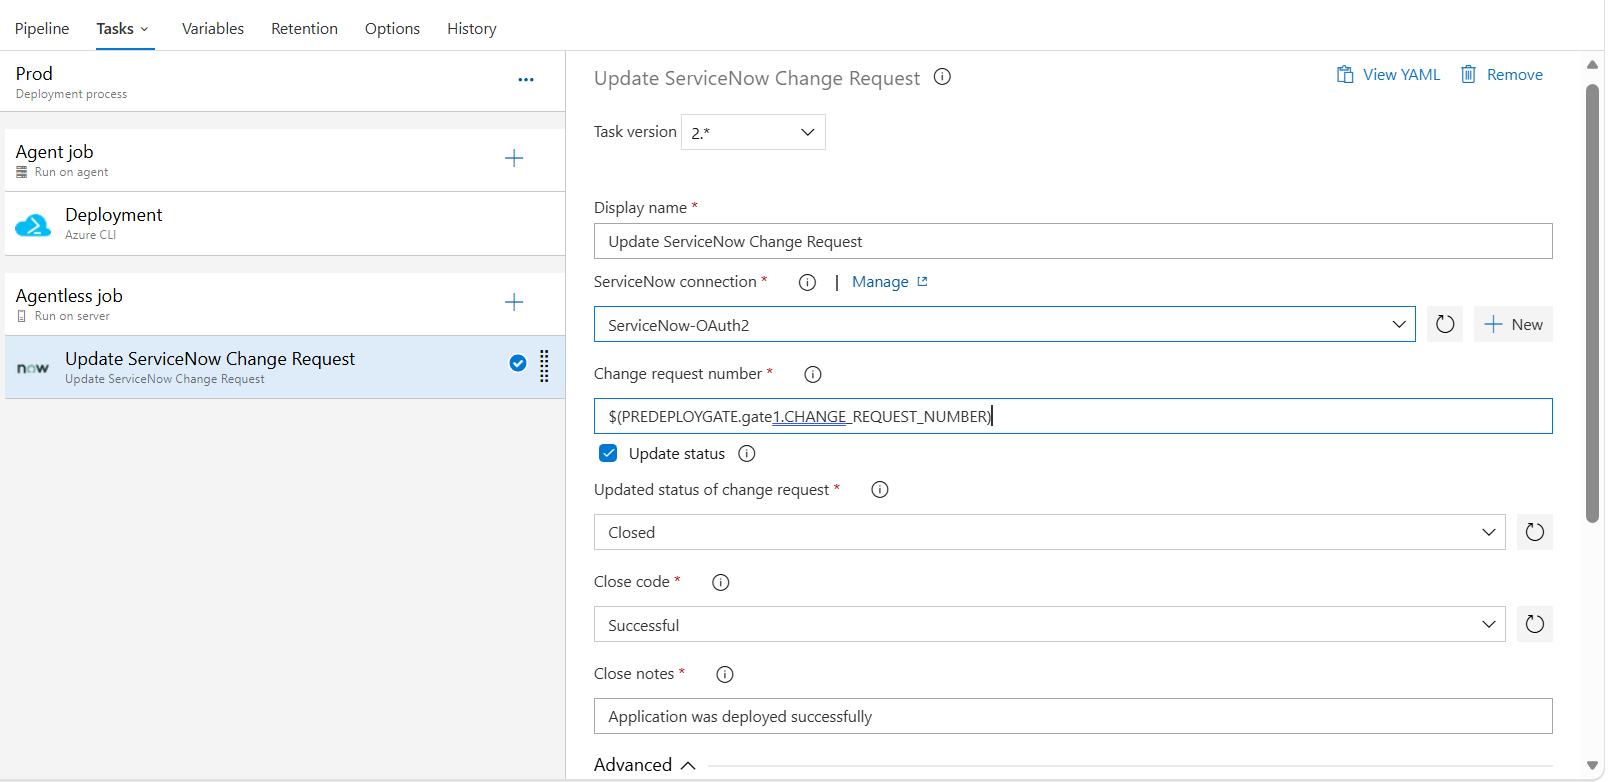Show info for ServiceNow connection field
This screenshot has width=1609, height=782.
coord(807,282)
